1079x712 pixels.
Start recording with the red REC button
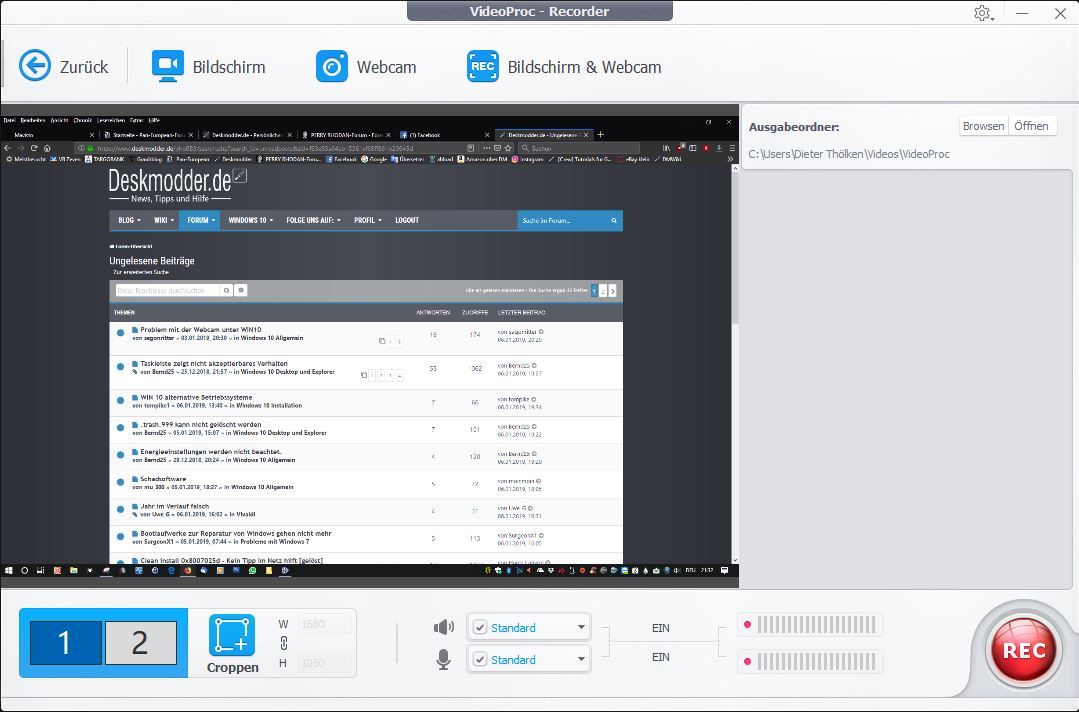tap(1024, 650)
